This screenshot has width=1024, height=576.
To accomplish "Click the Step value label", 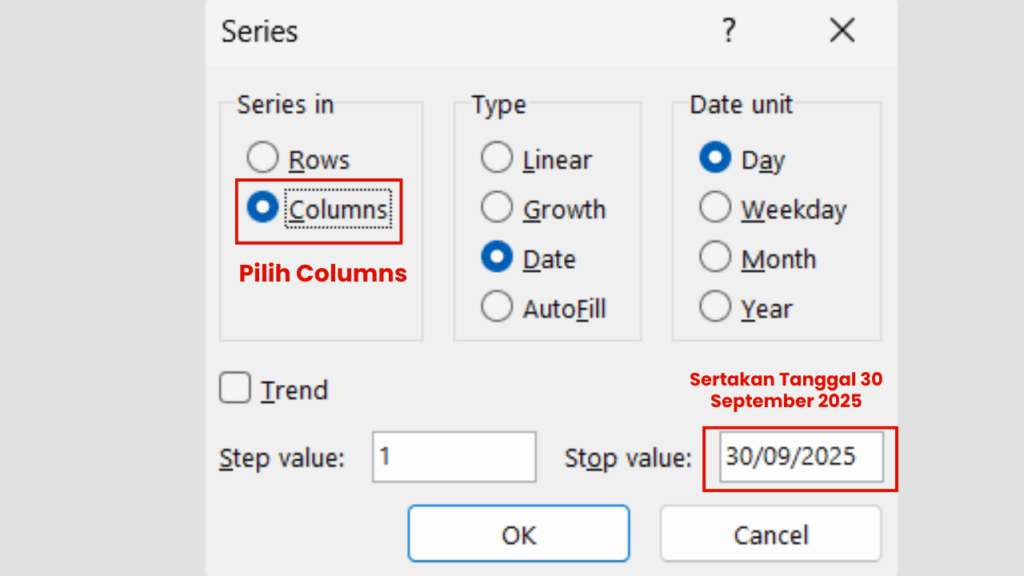I will (x=283, y=458).
